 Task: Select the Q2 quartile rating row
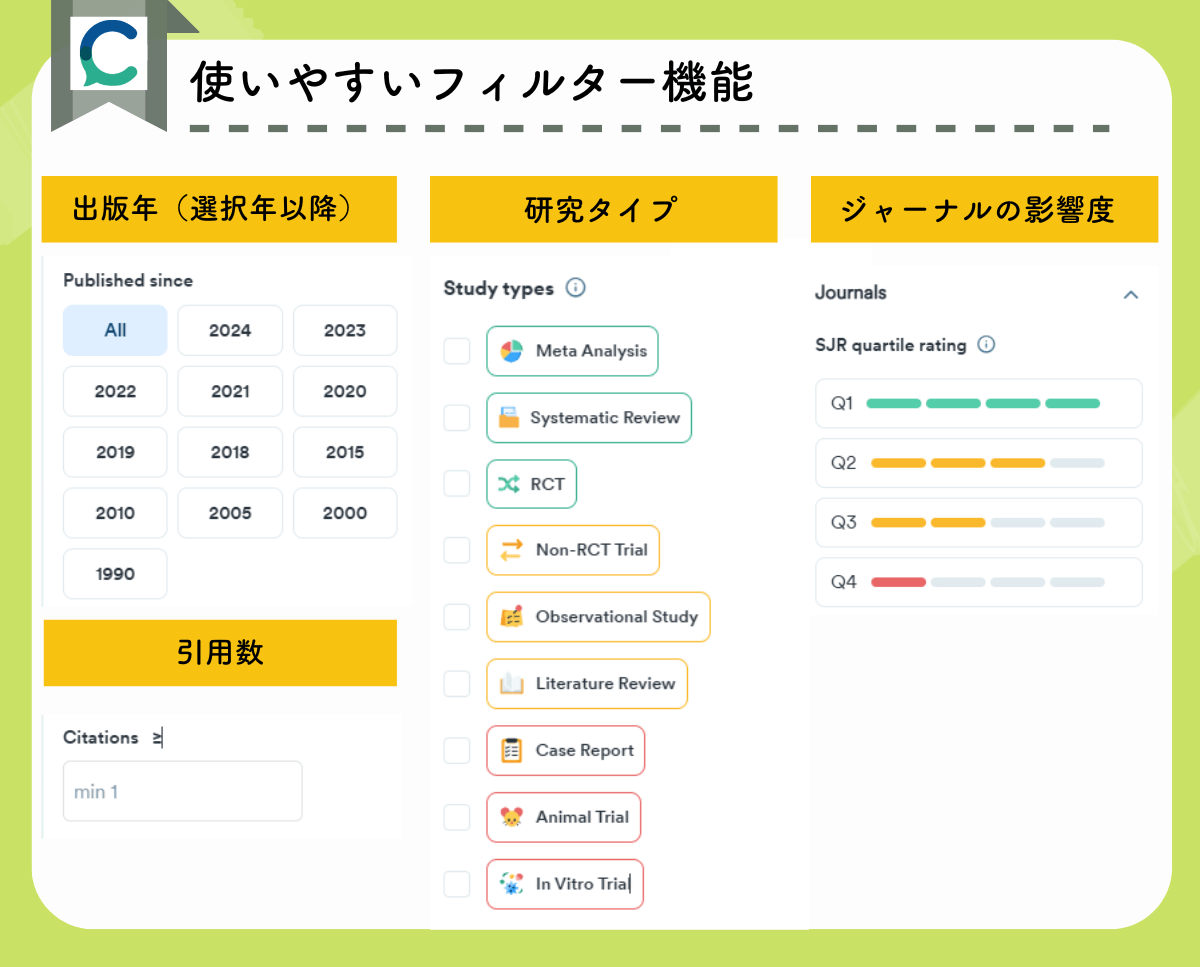coord(979,463)
